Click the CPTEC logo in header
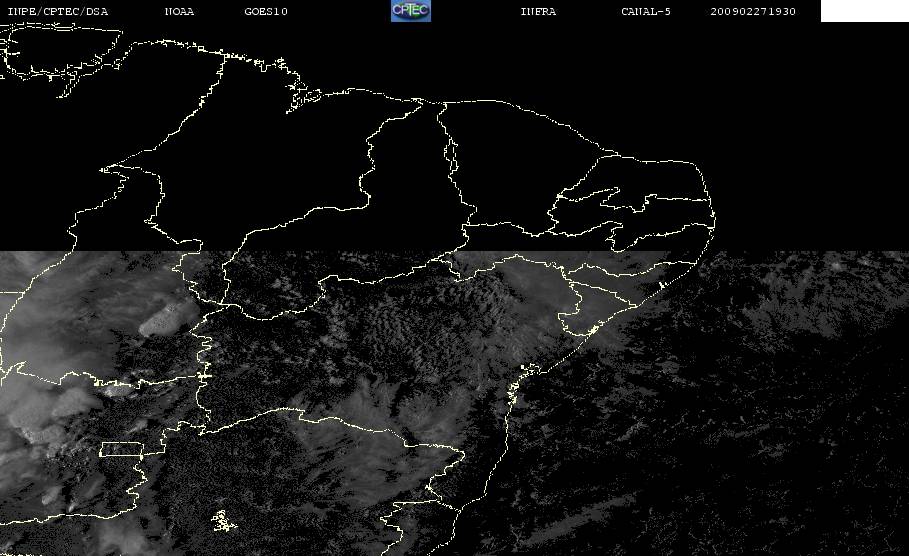The image size is (909, 556). pos(411,11)
